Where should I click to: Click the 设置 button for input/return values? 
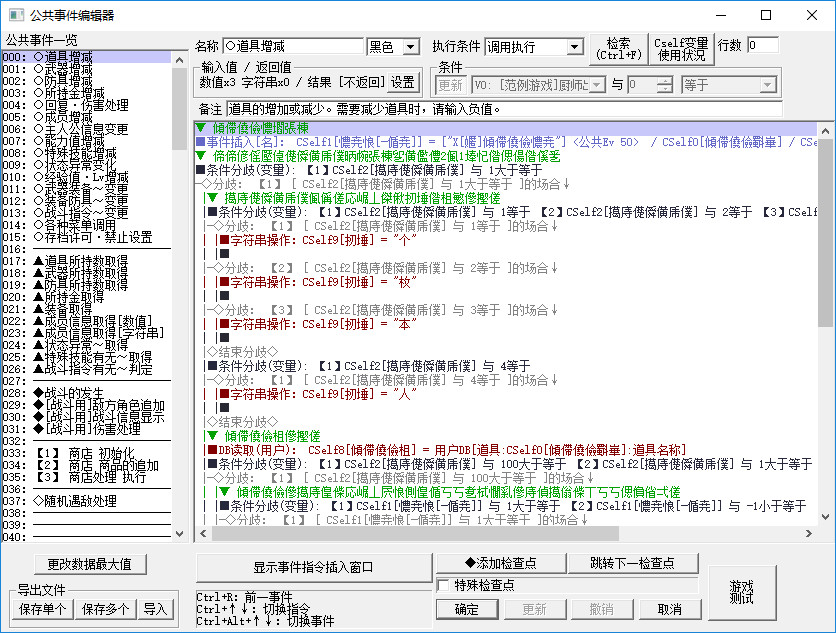(x=403, y=83)
